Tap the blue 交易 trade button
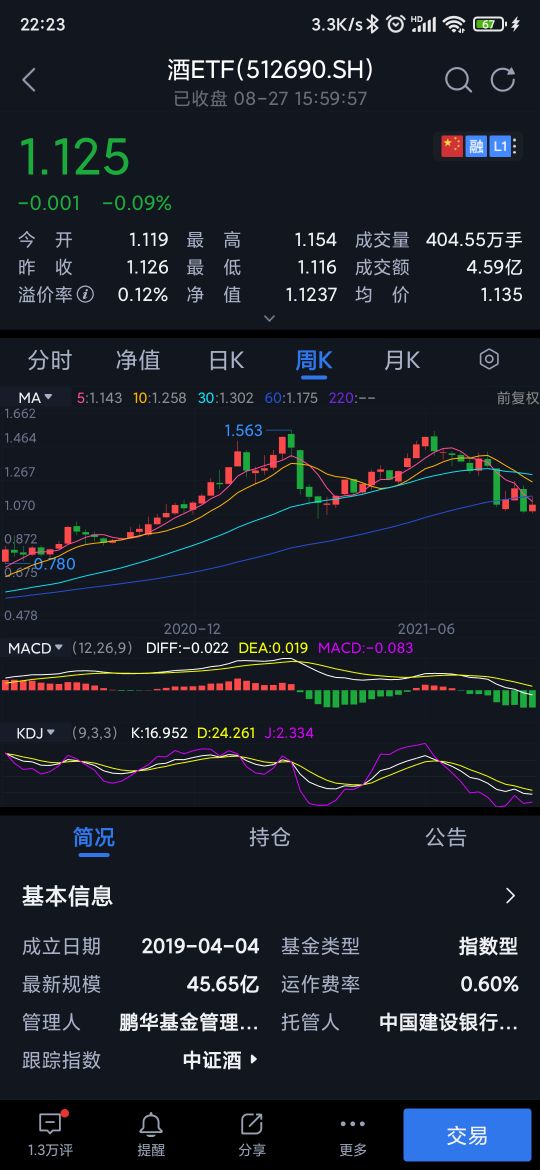The image size is (540, 1170). pyautogui.click(x=468, y=1135)
